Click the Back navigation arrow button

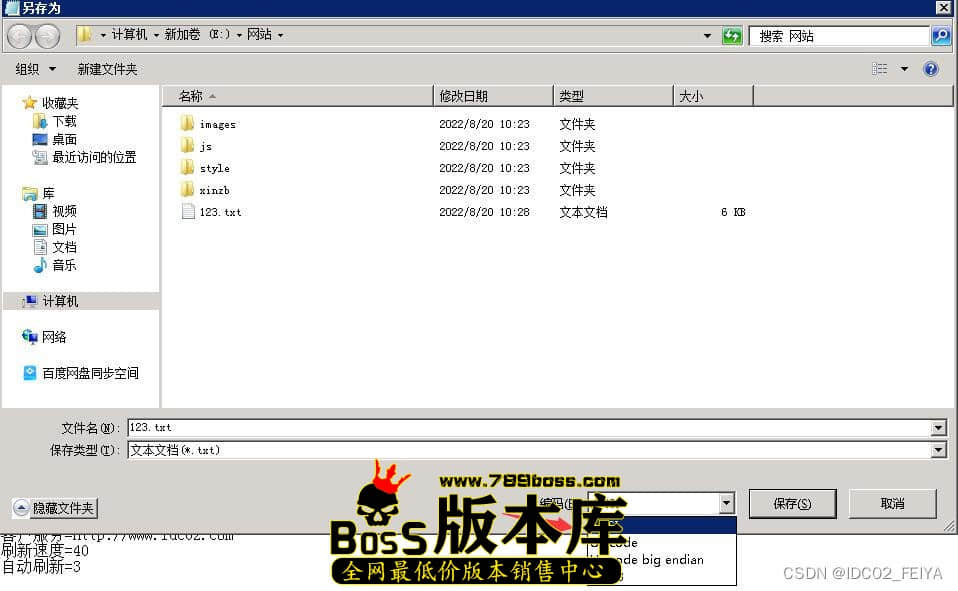pyautogui.click(x=19, y=36)
